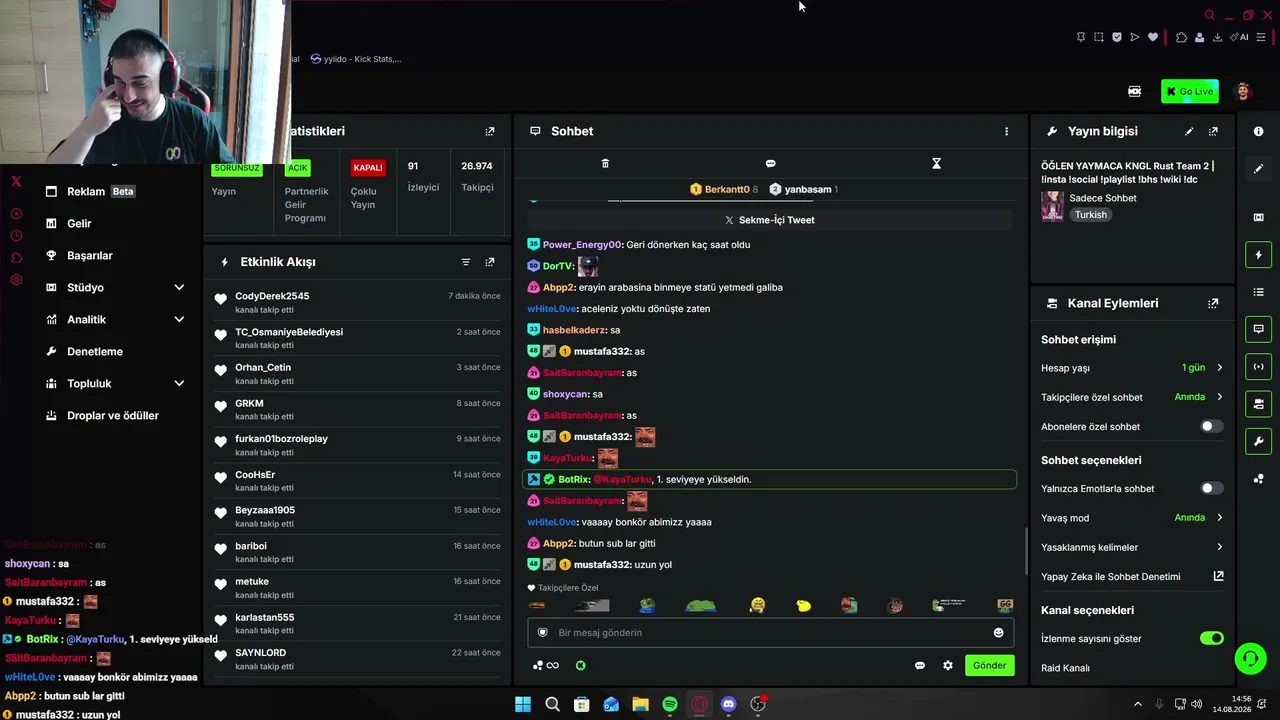Open Yavaş mod setting chevron

pyautogui.click(x=1219, y=518)
